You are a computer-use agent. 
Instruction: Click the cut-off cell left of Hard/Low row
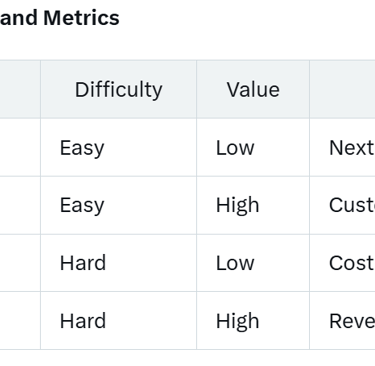[20, 263]
